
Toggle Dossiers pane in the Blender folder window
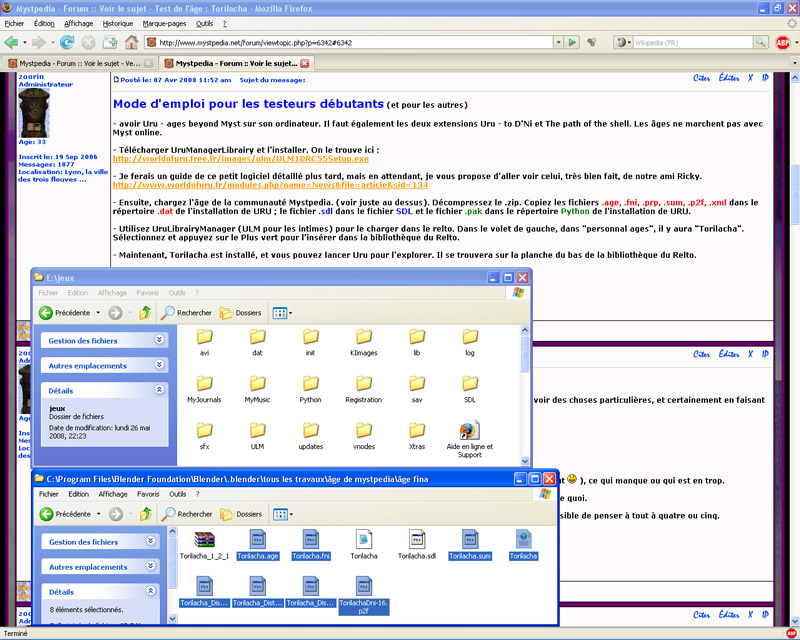(241, 514)
